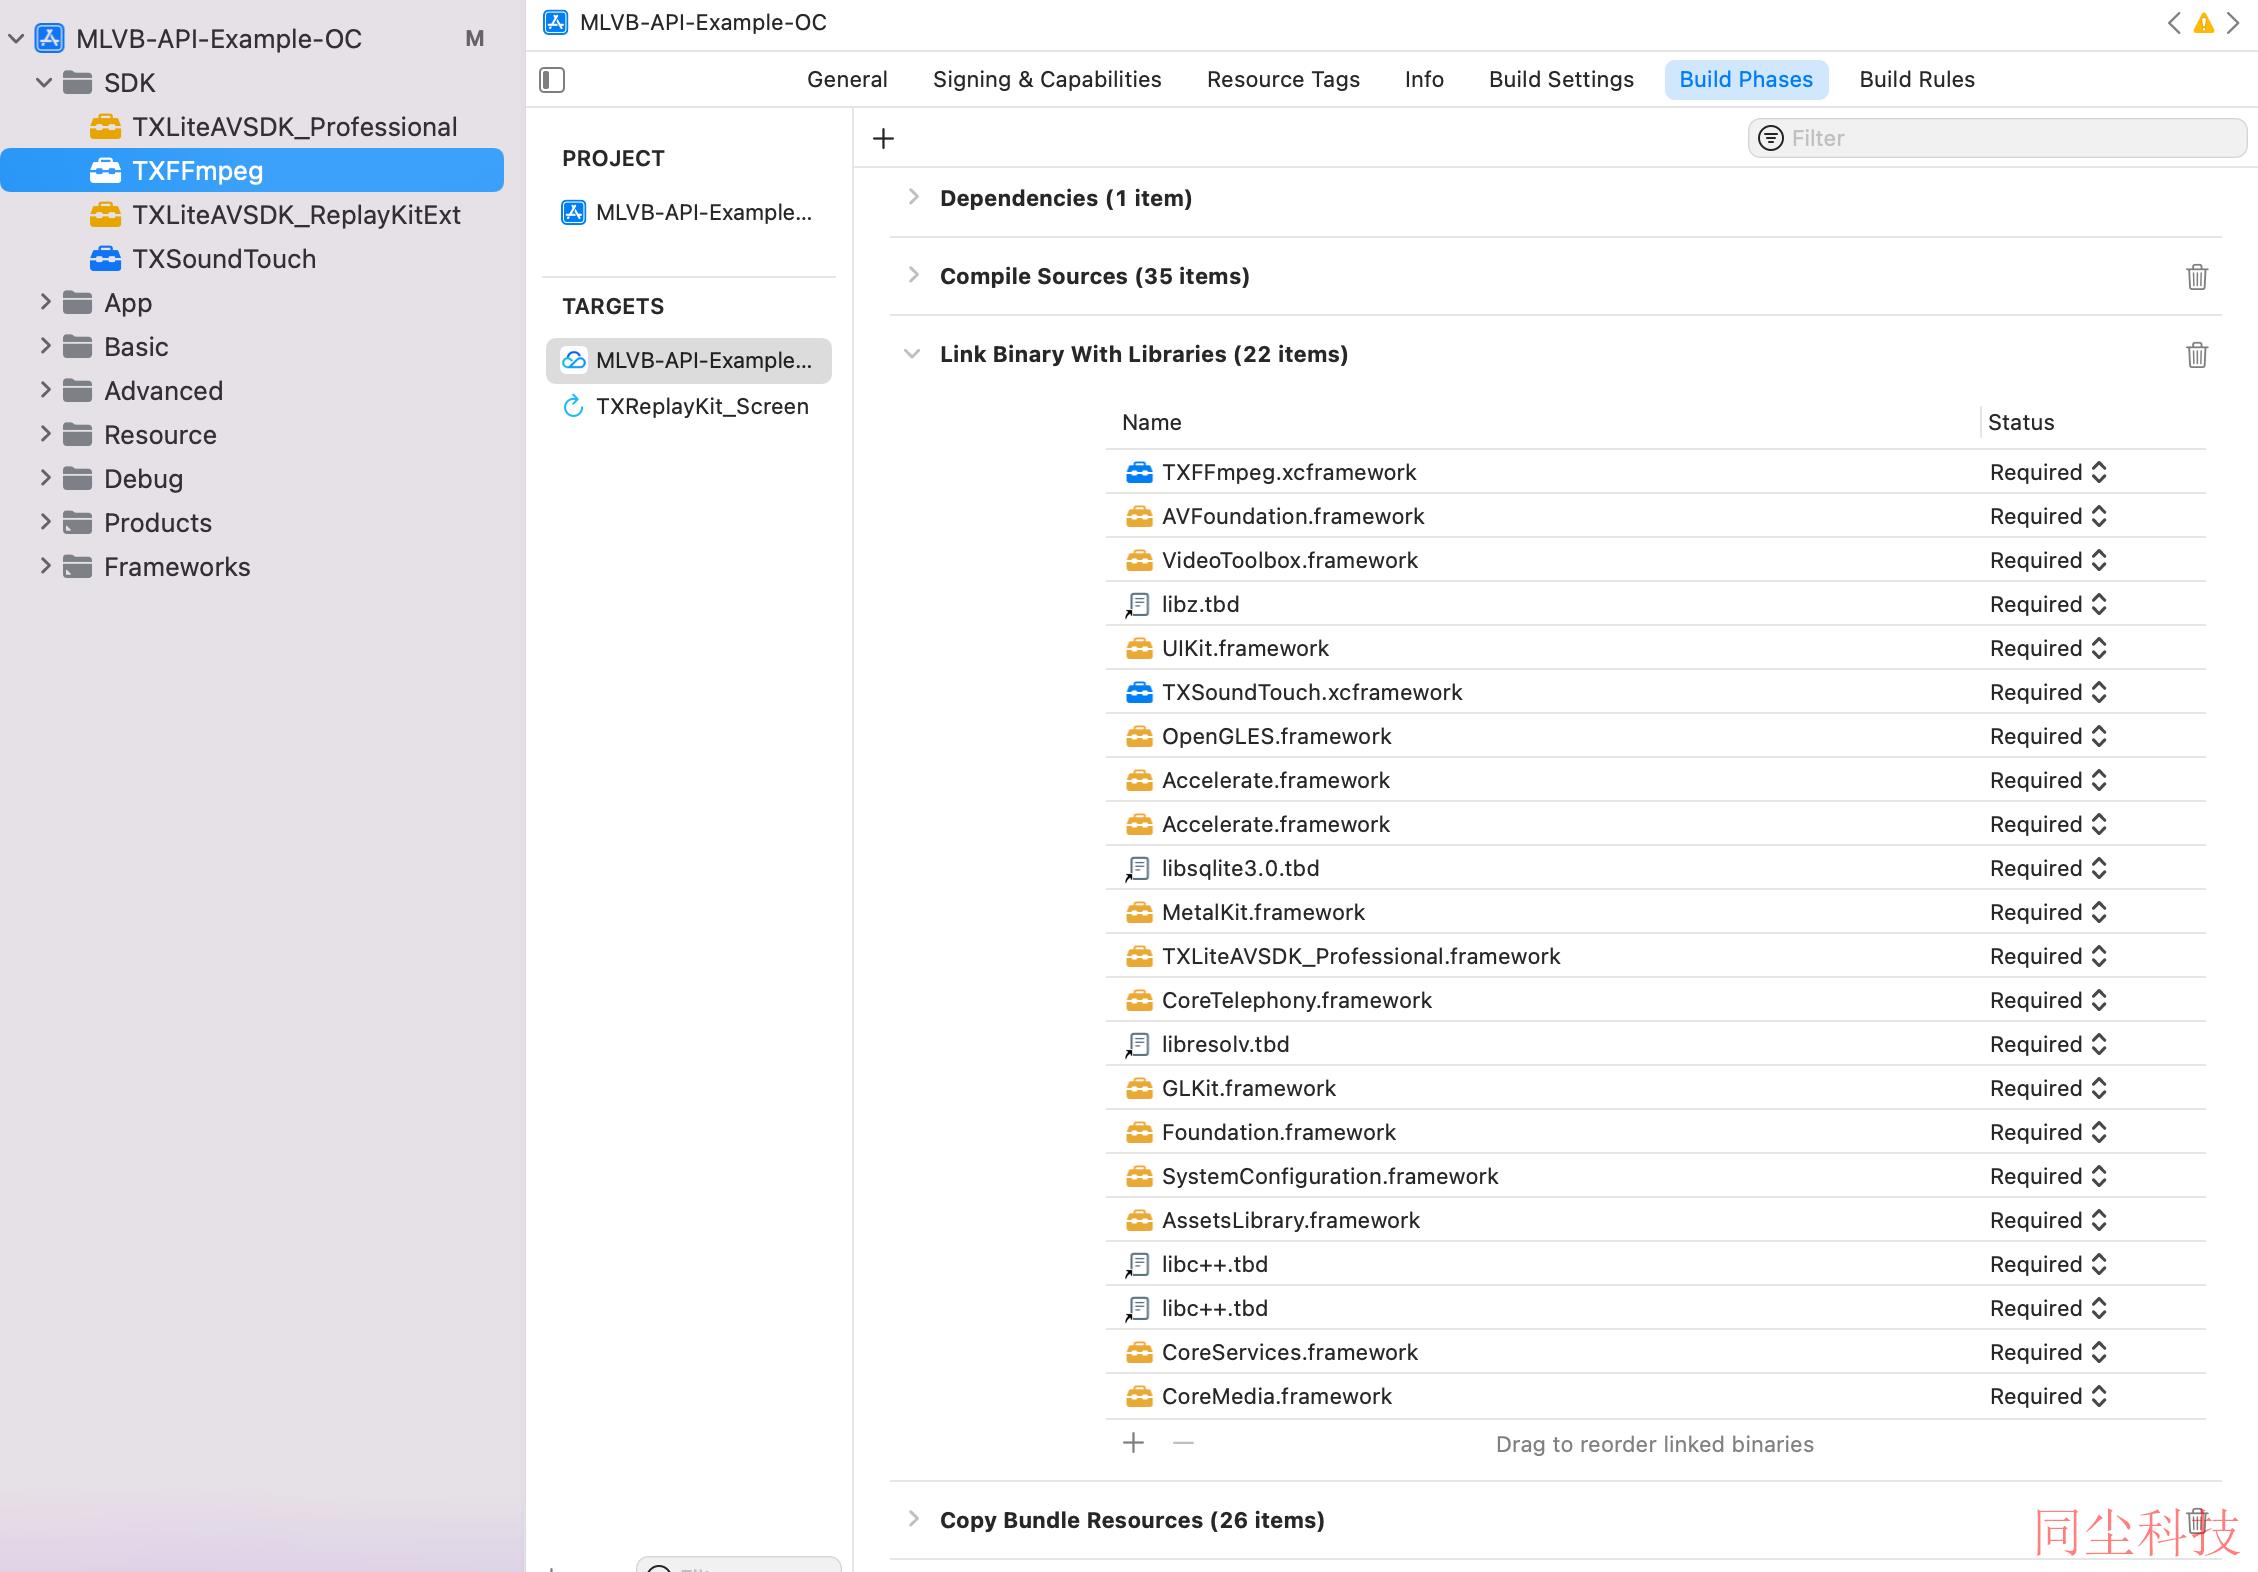Select Foundation.framework row

pos(1656,1132)
